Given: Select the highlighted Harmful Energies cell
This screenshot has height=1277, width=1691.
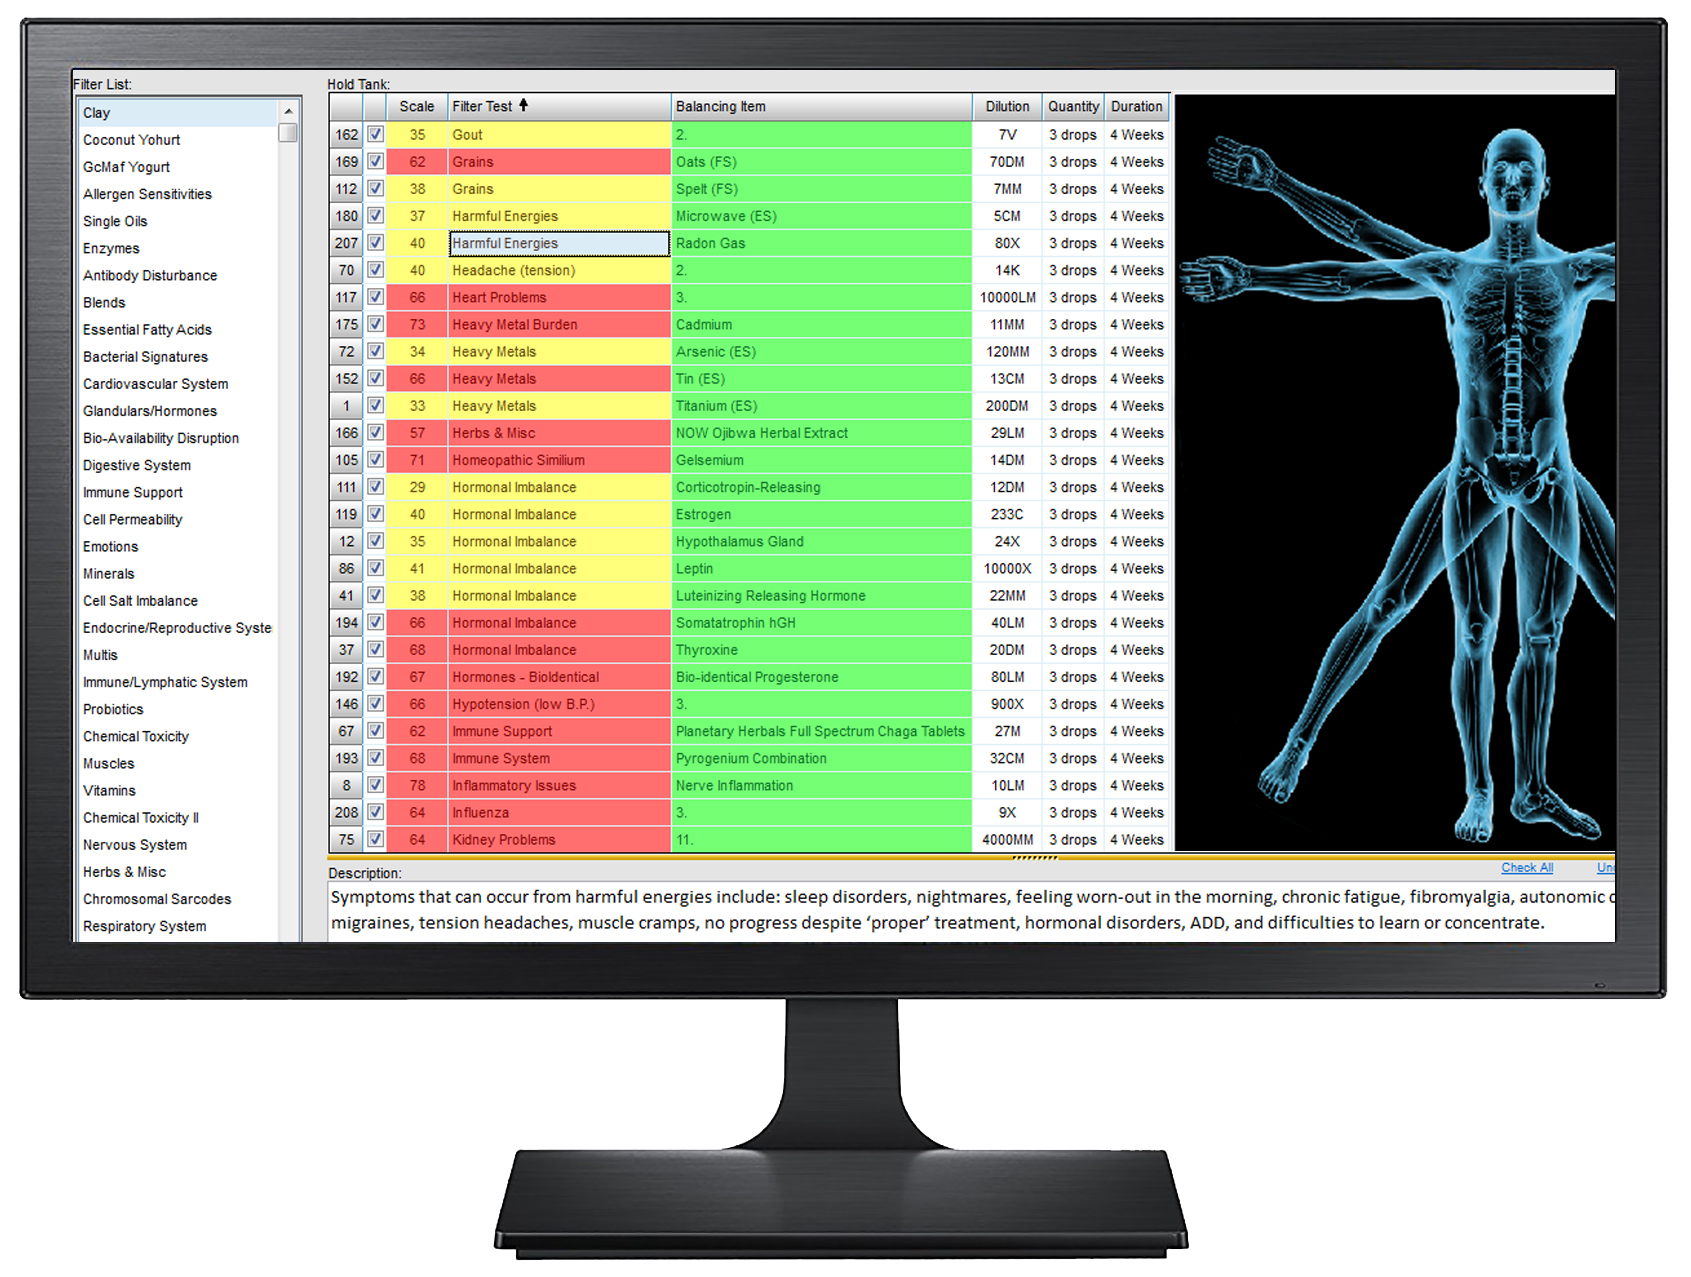Looking at the screenshot, I should coord(559,243).
